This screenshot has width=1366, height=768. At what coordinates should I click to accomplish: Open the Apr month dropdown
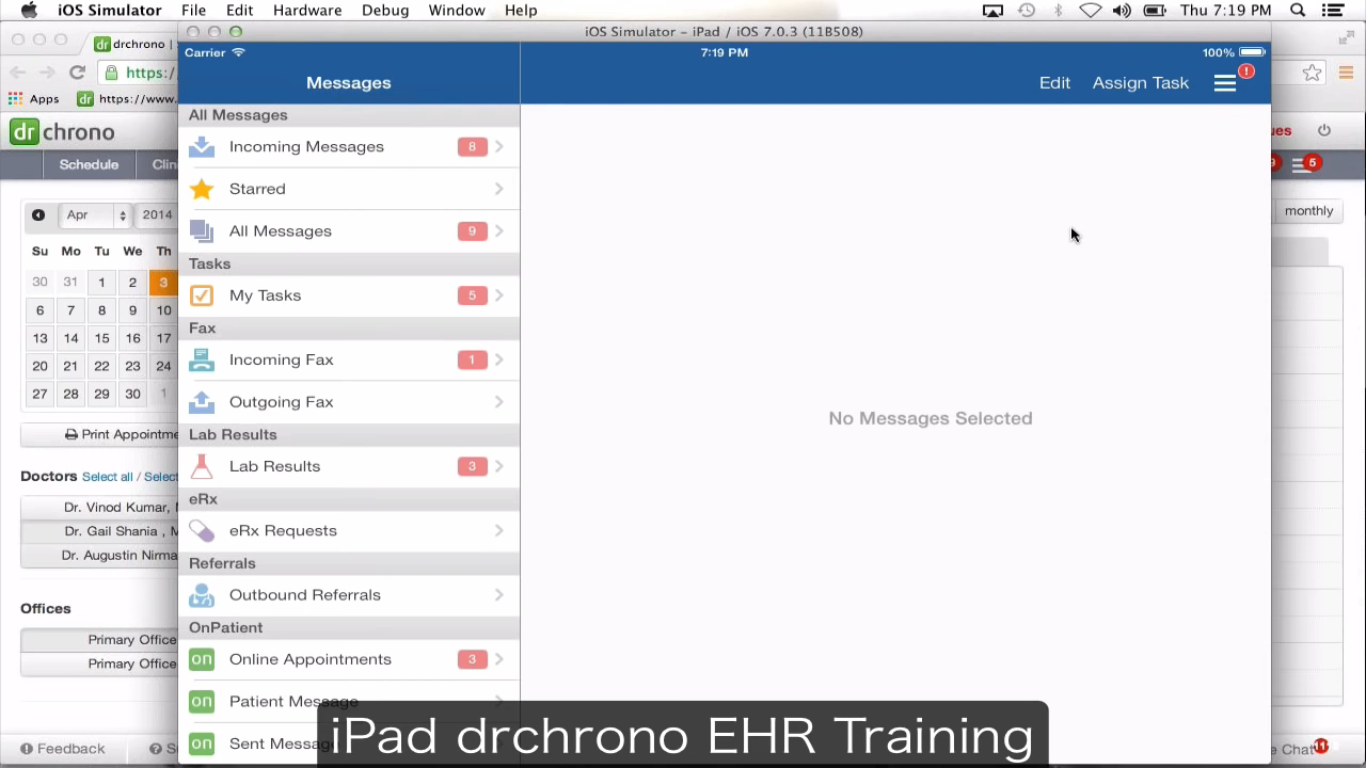[96, 215]
